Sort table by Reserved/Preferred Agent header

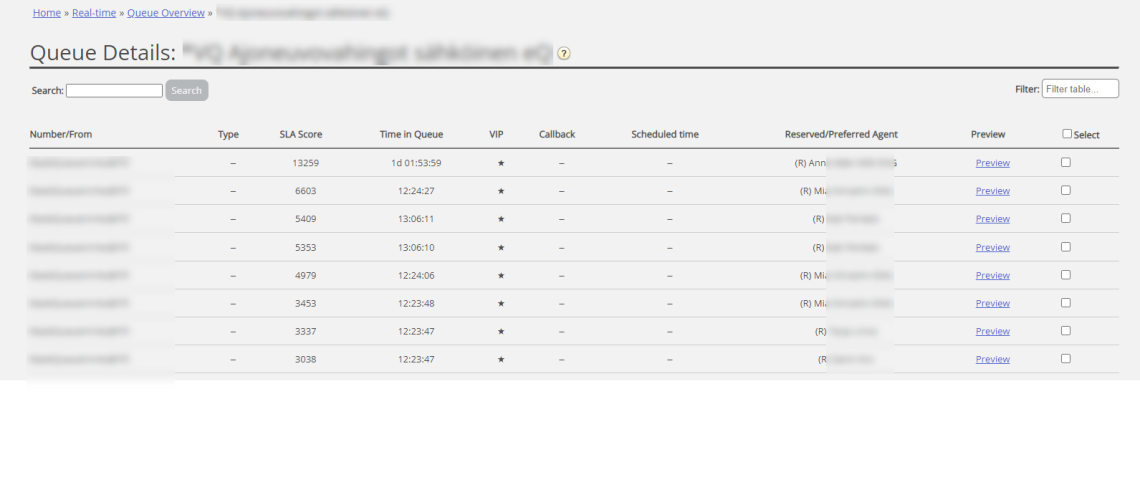pos(841,134)
